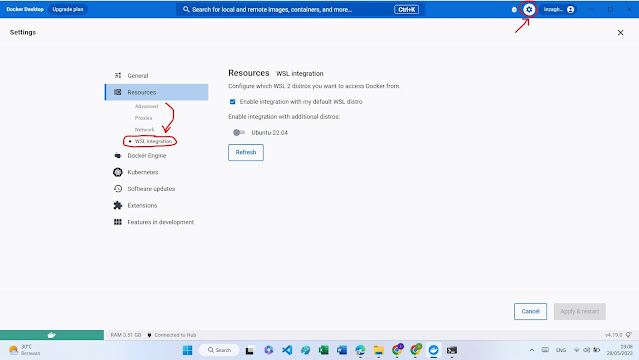Click the Refresh button

[246, 152]
